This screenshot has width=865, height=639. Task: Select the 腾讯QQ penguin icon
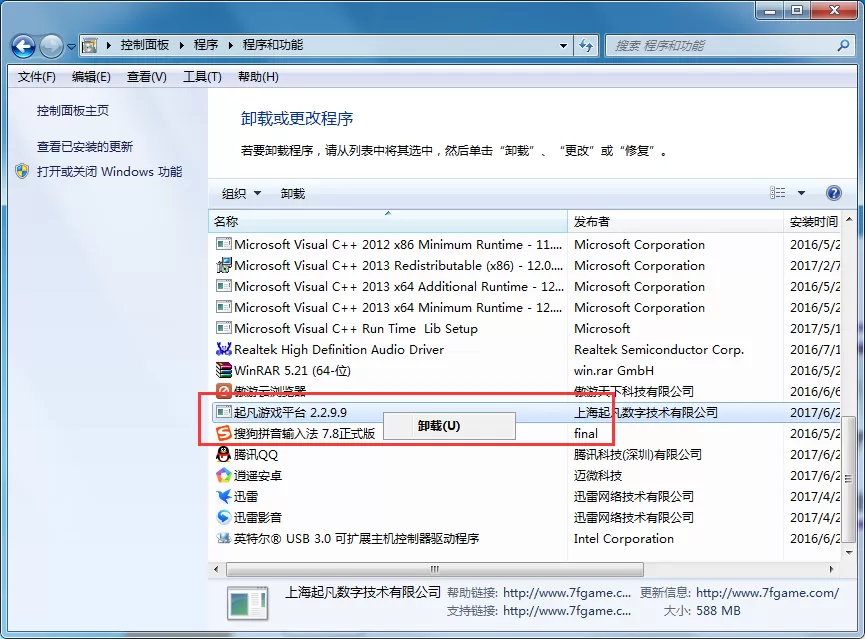pos(223,454)
